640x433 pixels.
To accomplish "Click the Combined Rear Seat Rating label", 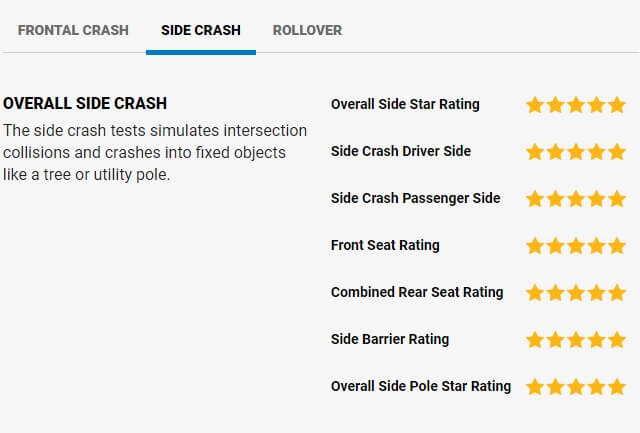I will point(417,292).
